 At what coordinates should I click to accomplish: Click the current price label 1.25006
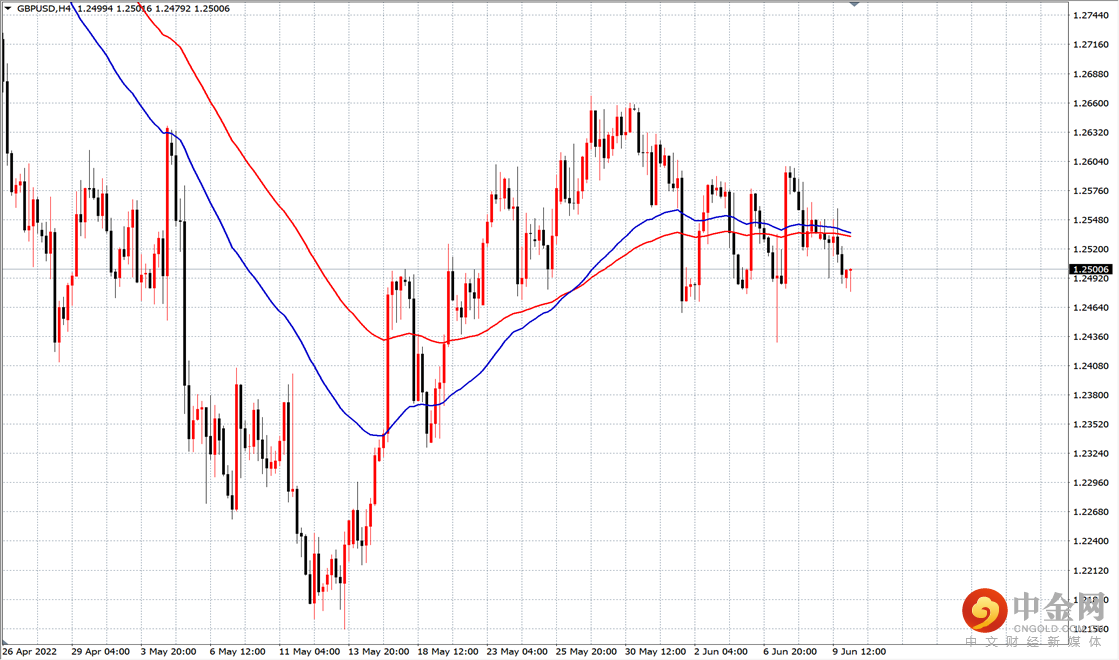tap(1090, 269)
